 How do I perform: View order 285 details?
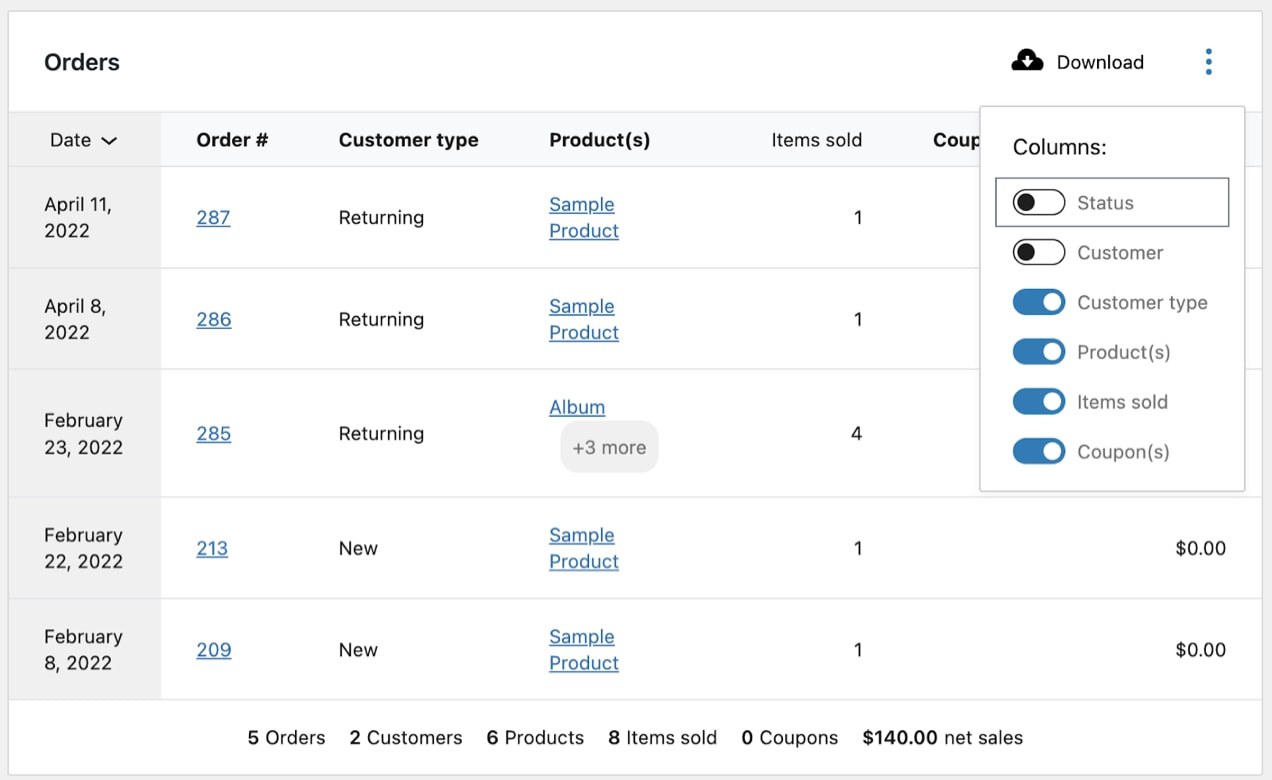click(213, 434)
